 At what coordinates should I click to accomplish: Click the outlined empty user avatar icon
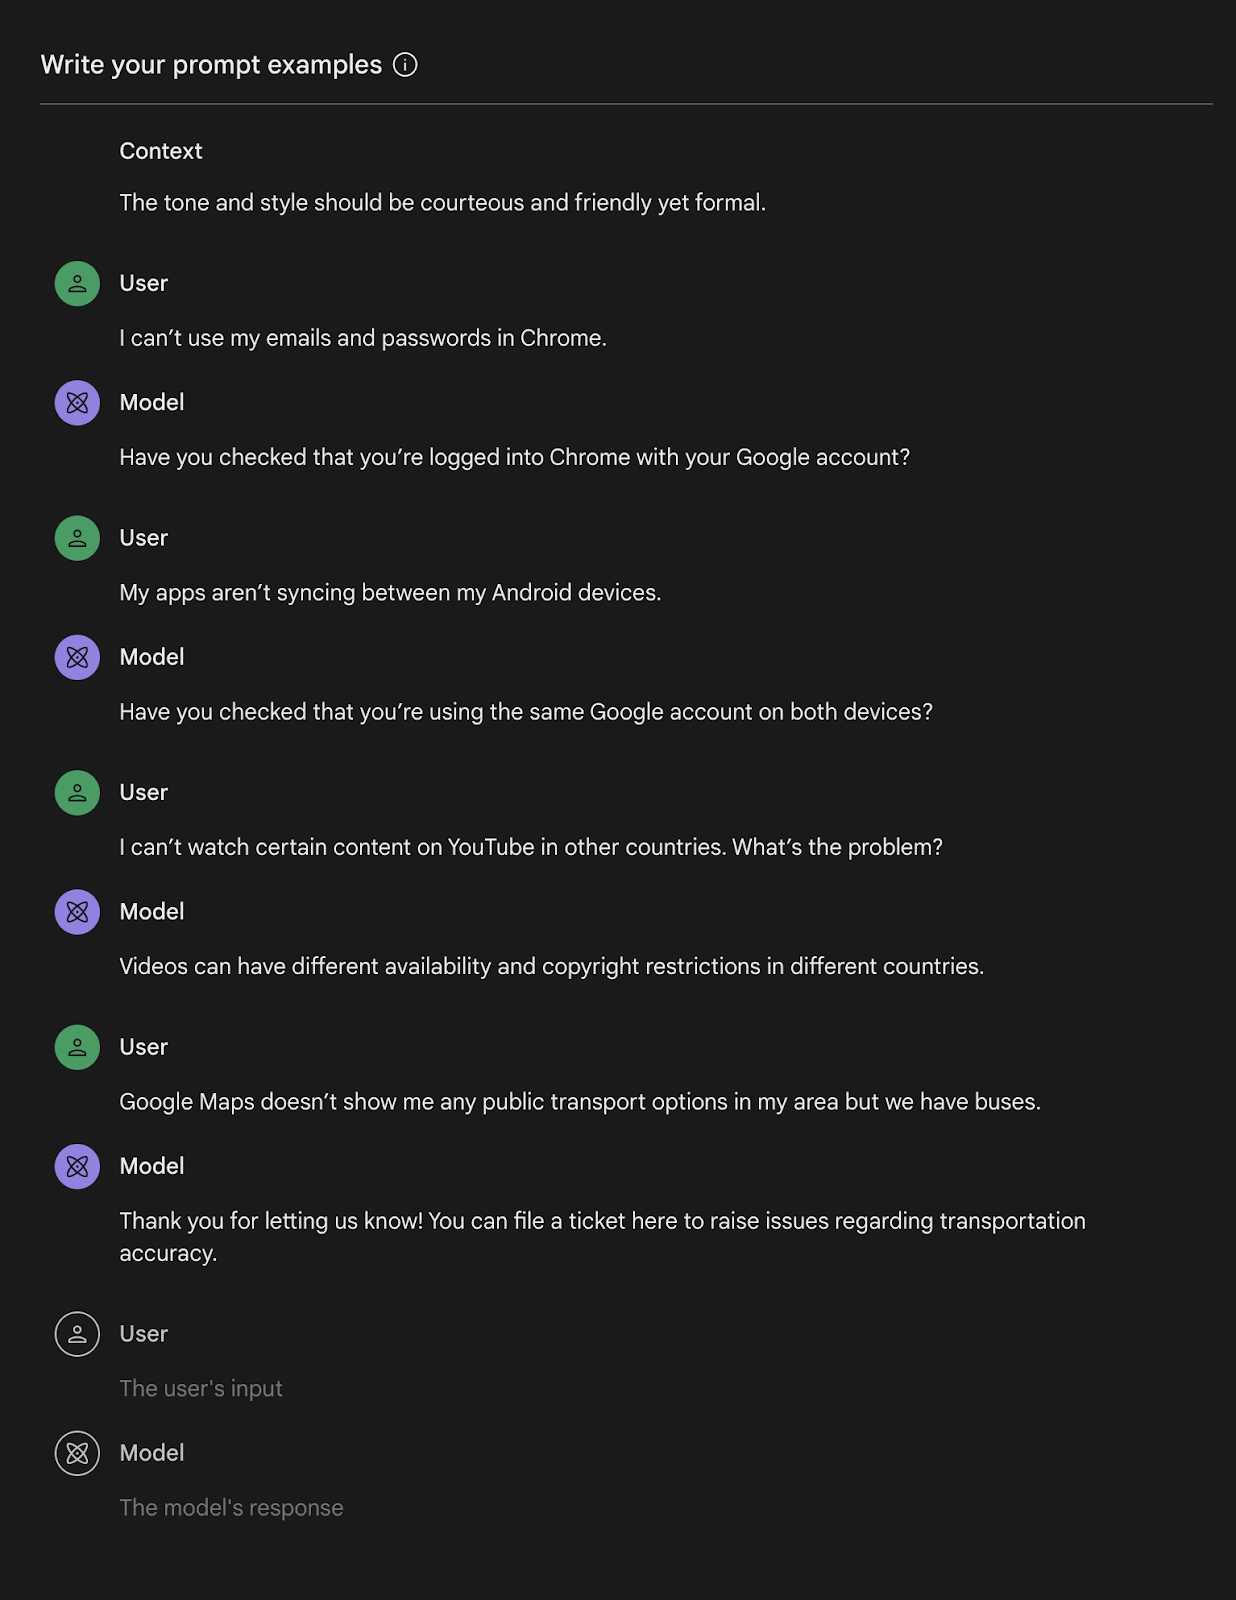(77, 1334)
